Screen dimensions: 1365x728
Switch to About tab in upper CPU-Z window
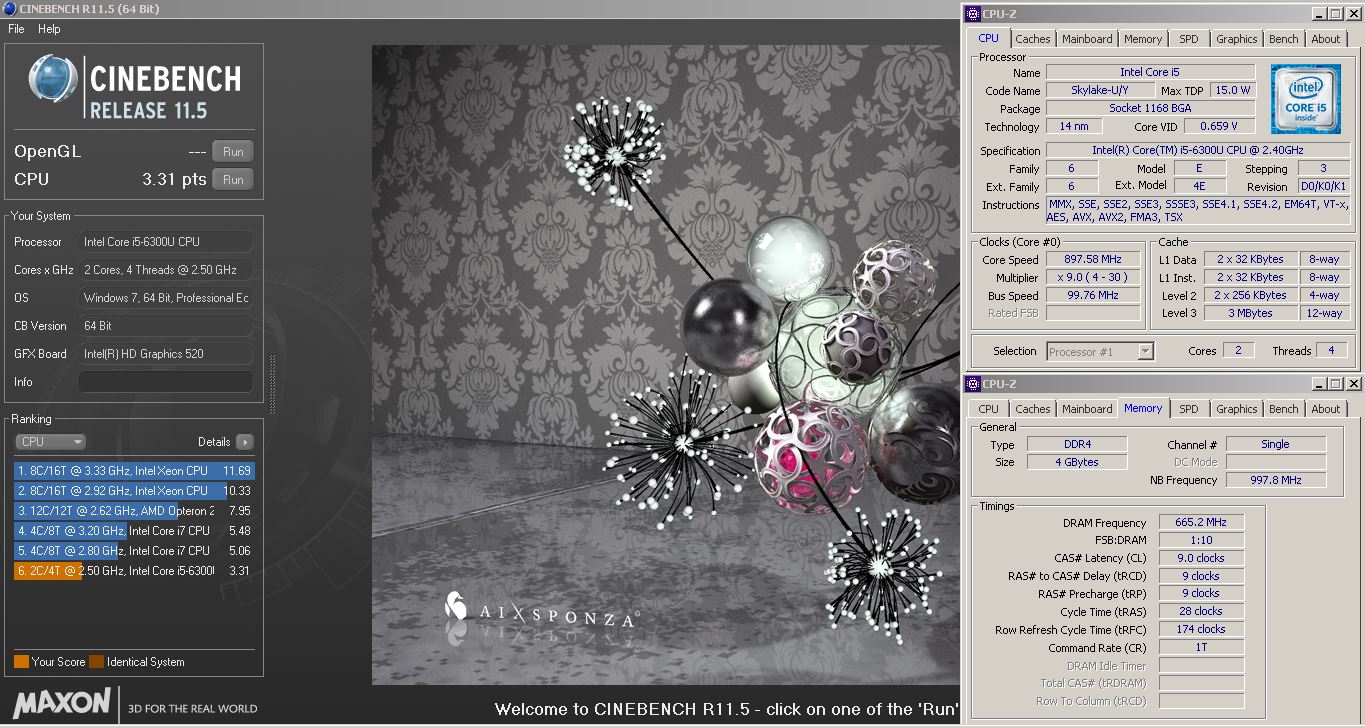click(1326, 39)
